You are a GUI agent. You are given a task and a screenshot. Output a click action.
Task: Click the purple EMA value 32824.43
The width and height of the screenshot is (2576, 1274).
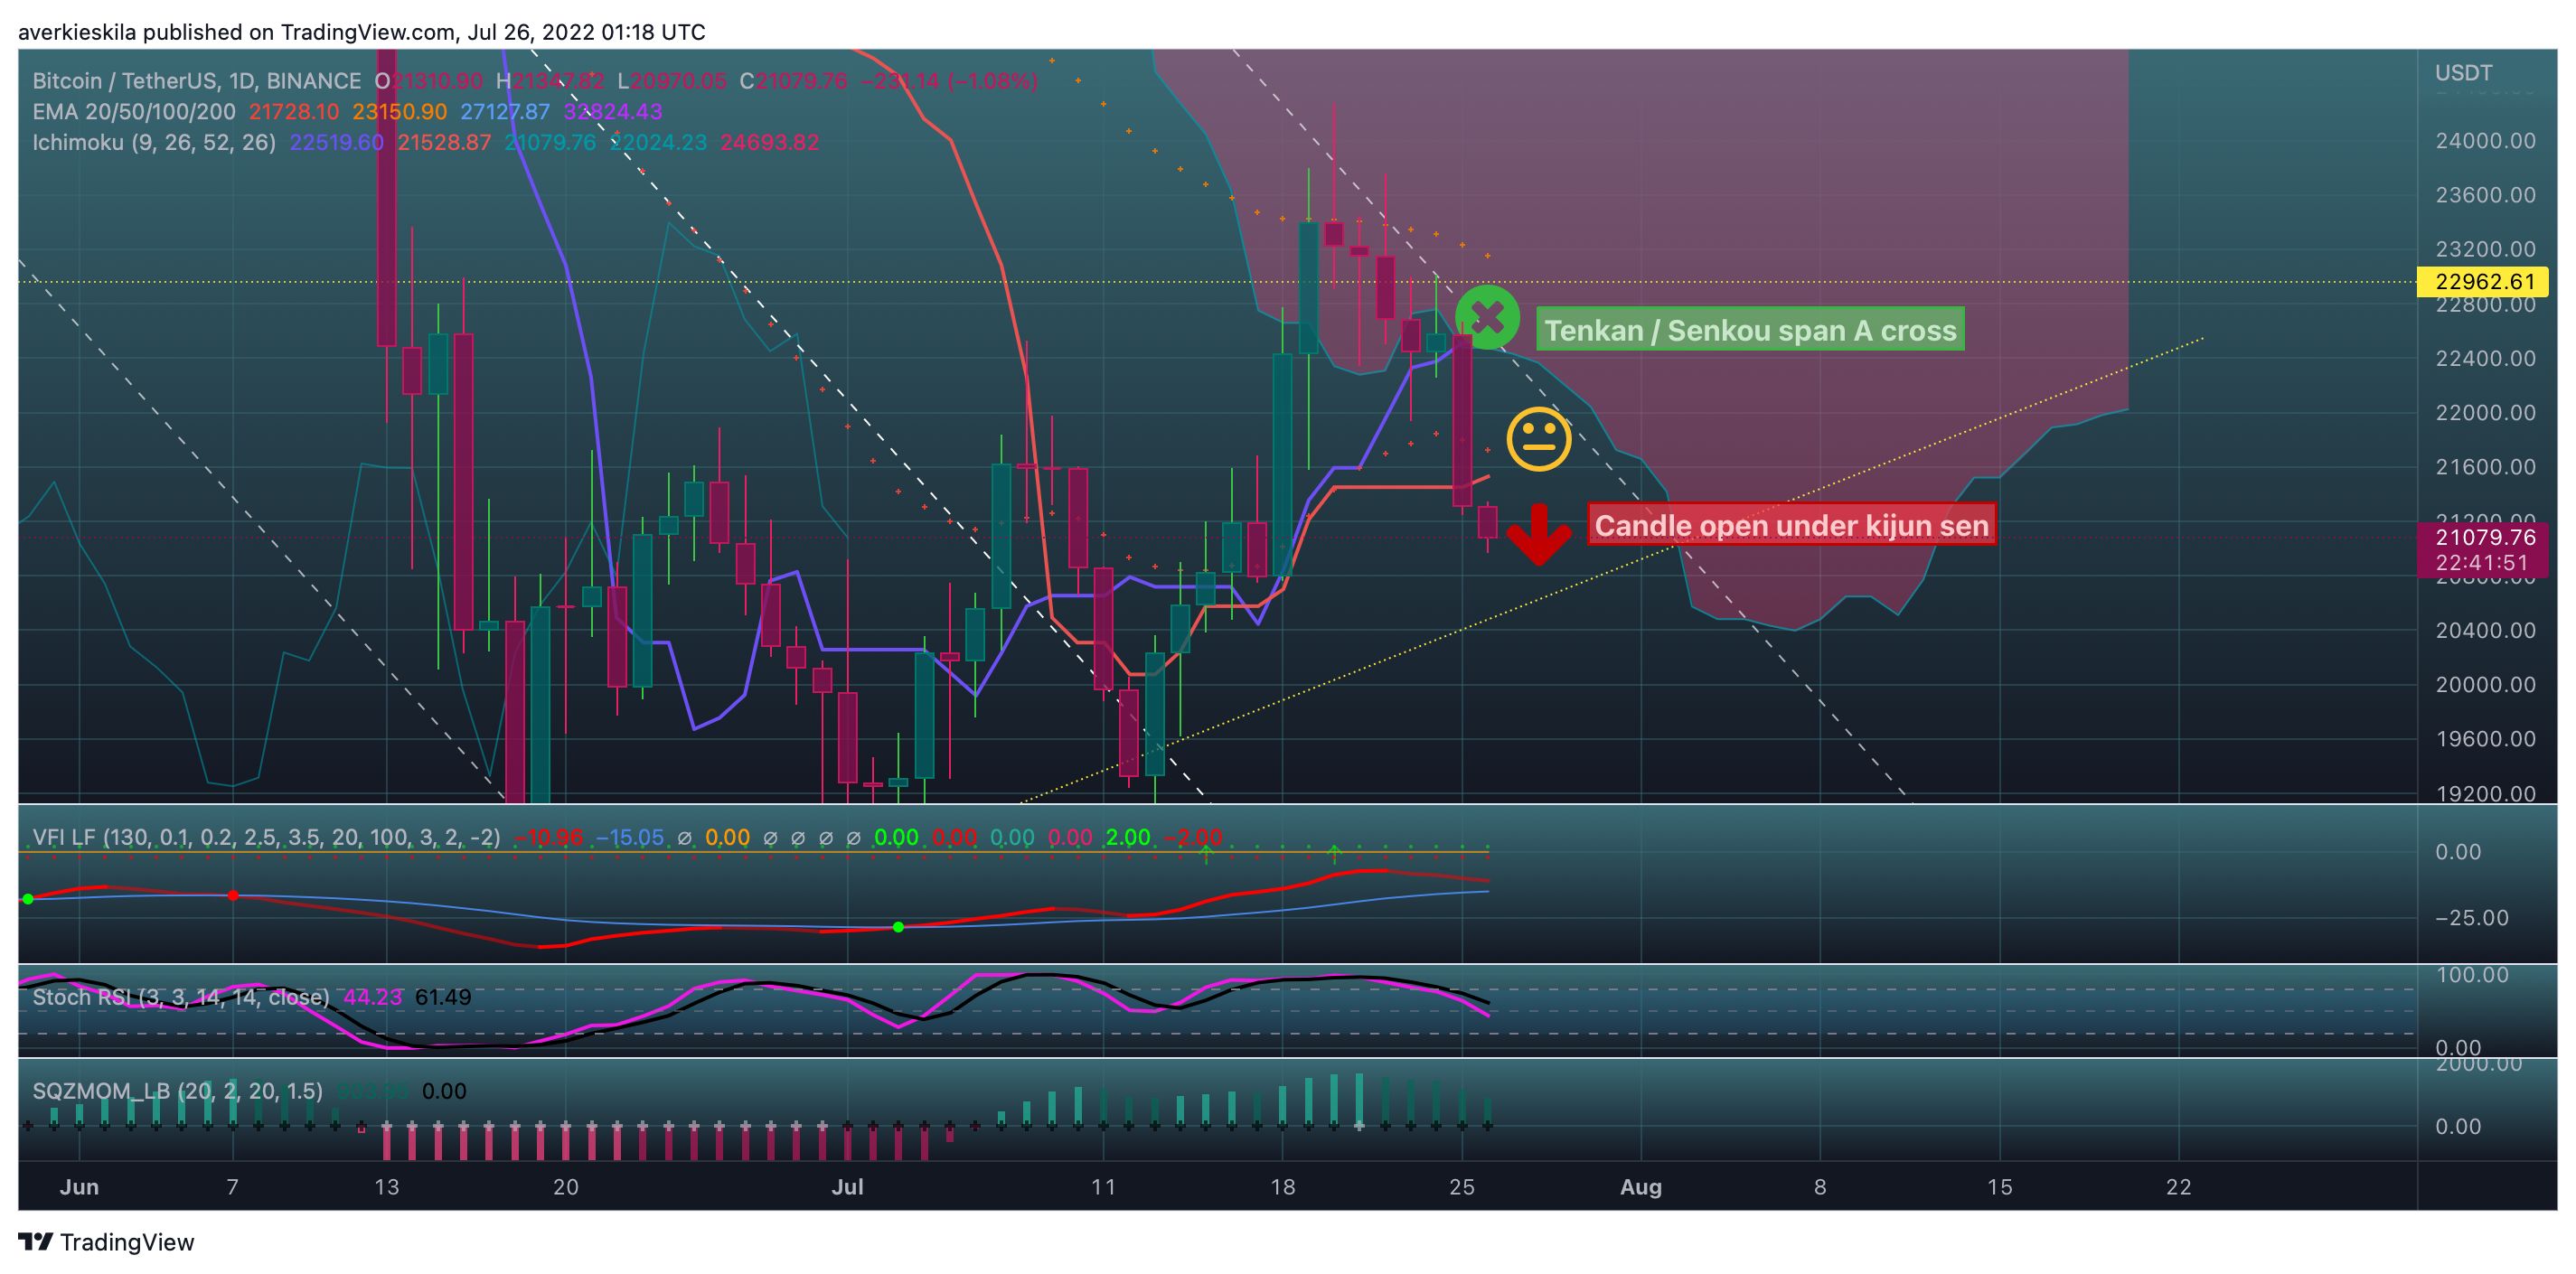click(613, 112)
